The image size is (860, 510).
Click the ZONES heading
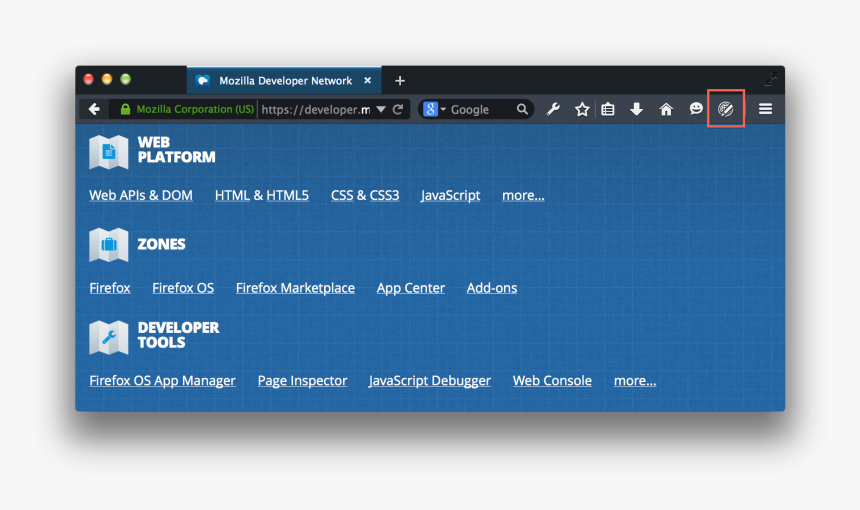point(161,244)
